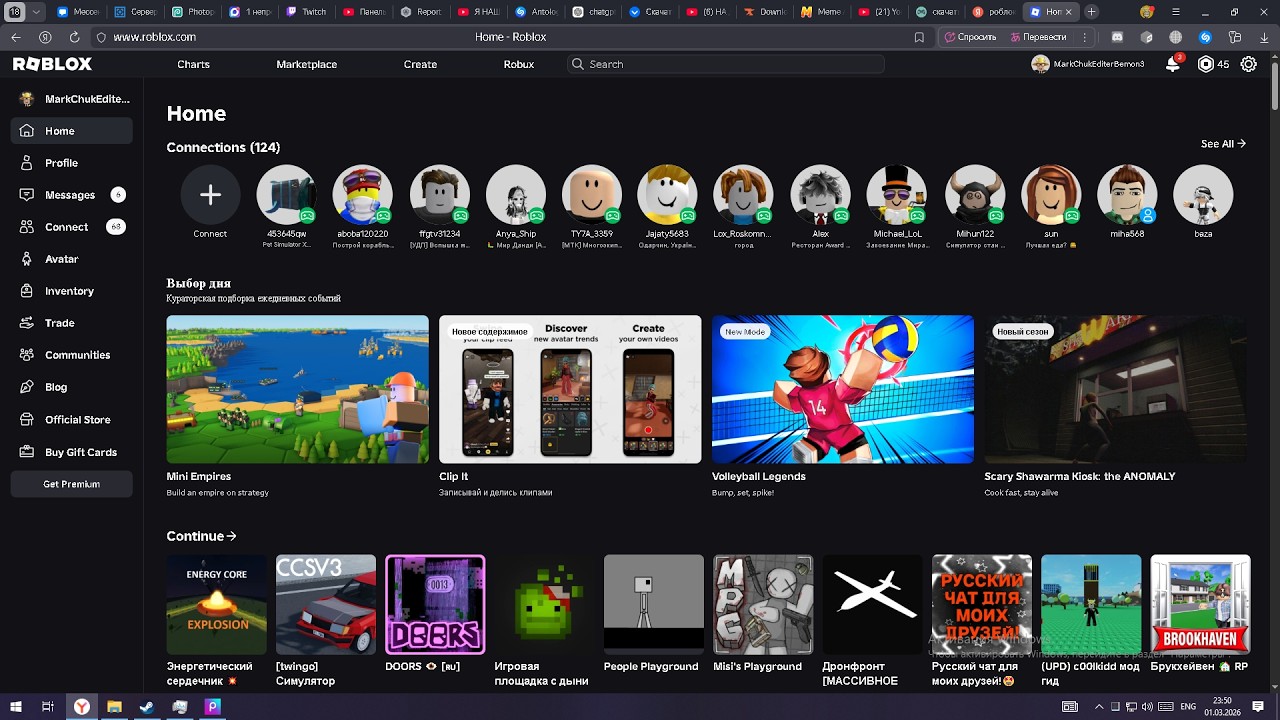This screenshot has width=1280, height=720.
Task: Click the Trade sidebar icon
Action: tap(27, 323)
